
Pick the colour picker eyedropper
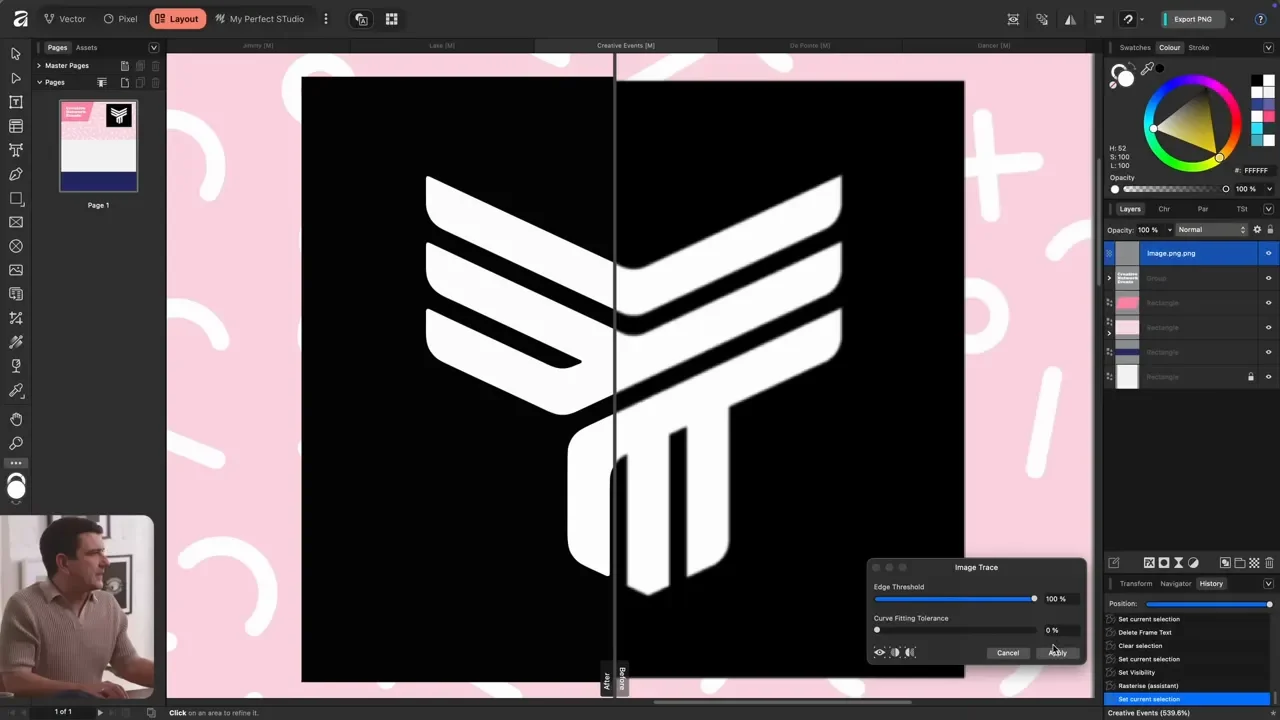1147,69
